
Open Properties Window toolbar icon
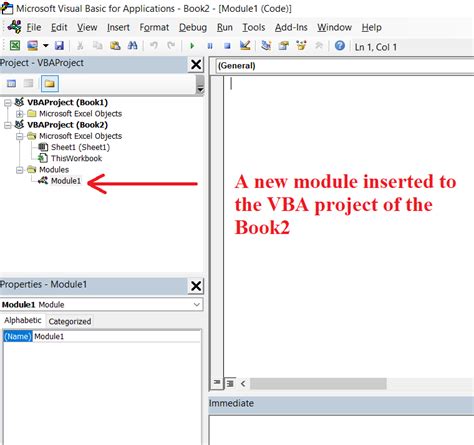coord(284,45)
